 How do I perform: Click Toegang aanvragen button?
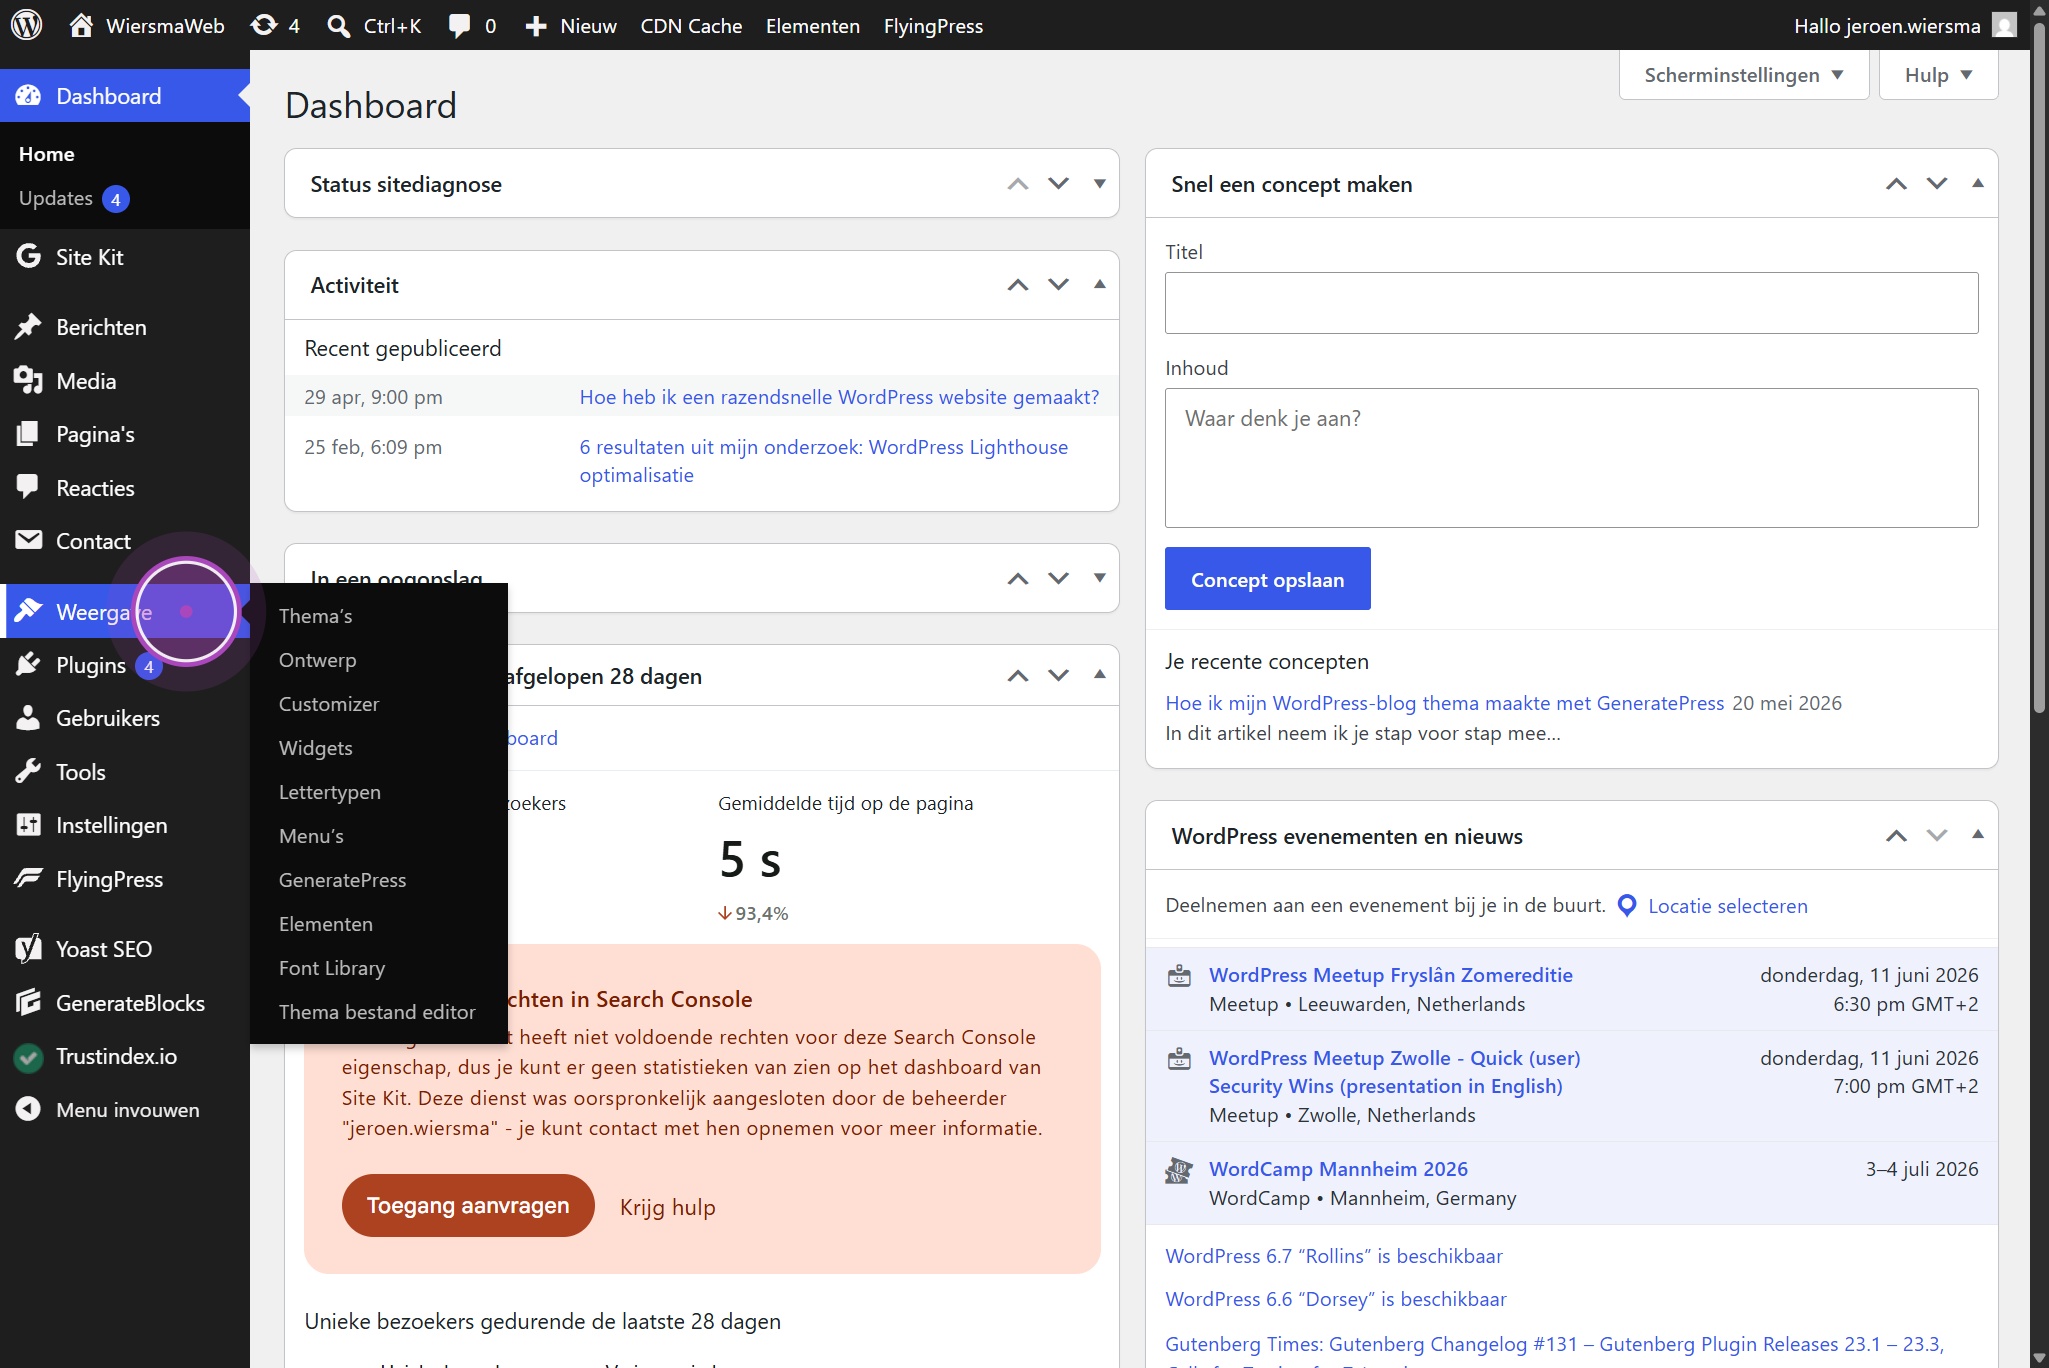(x=468, y=1206)
